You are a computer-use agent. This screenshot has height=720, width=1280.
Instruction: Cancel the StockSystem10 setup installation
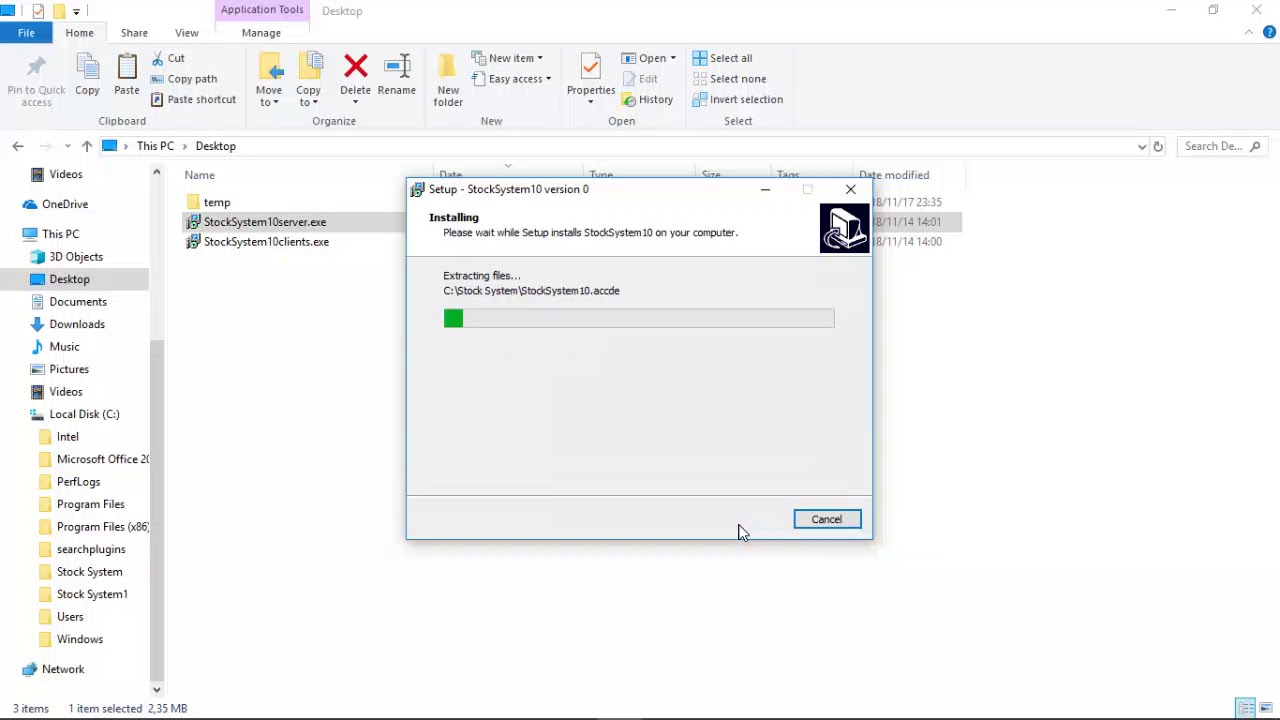click(827, 519)
